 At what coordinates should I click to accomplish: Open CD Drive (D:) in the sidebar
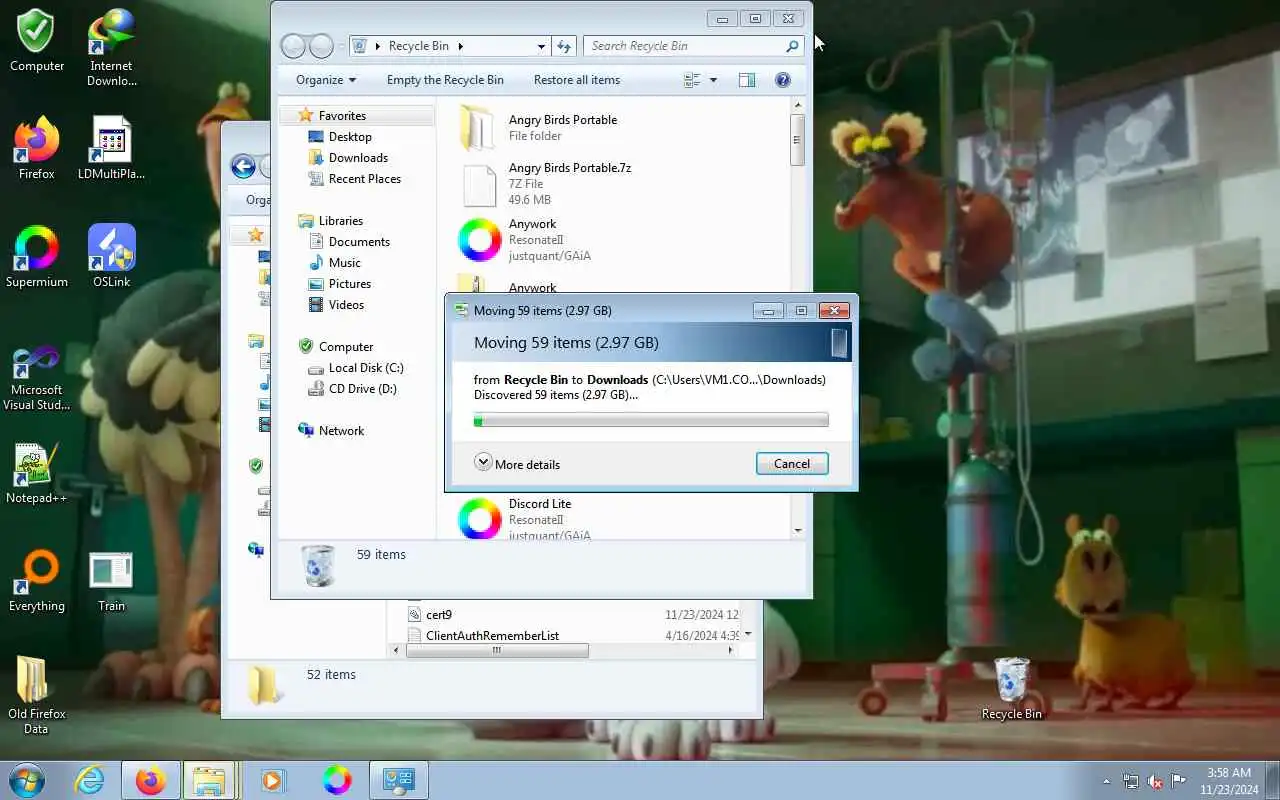pyautogui.click(x=363, y=389)
